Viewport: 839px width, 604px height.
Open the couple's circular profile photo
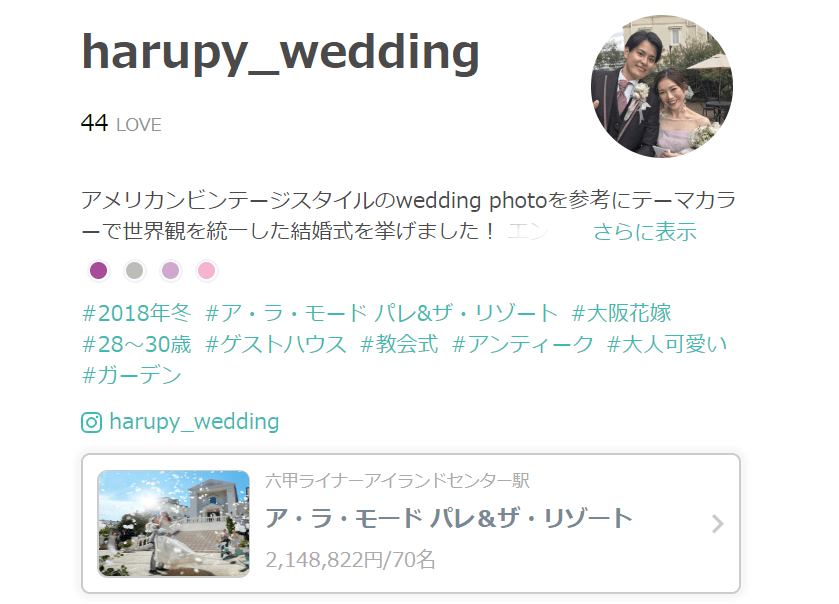662,87
